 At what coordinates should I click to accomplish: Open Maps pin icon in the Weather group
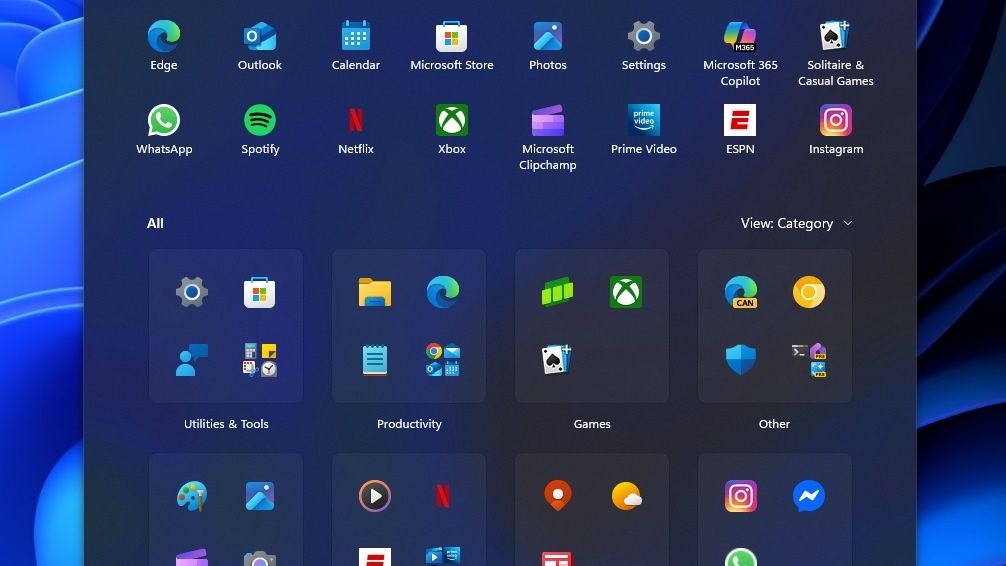(558, 495)
